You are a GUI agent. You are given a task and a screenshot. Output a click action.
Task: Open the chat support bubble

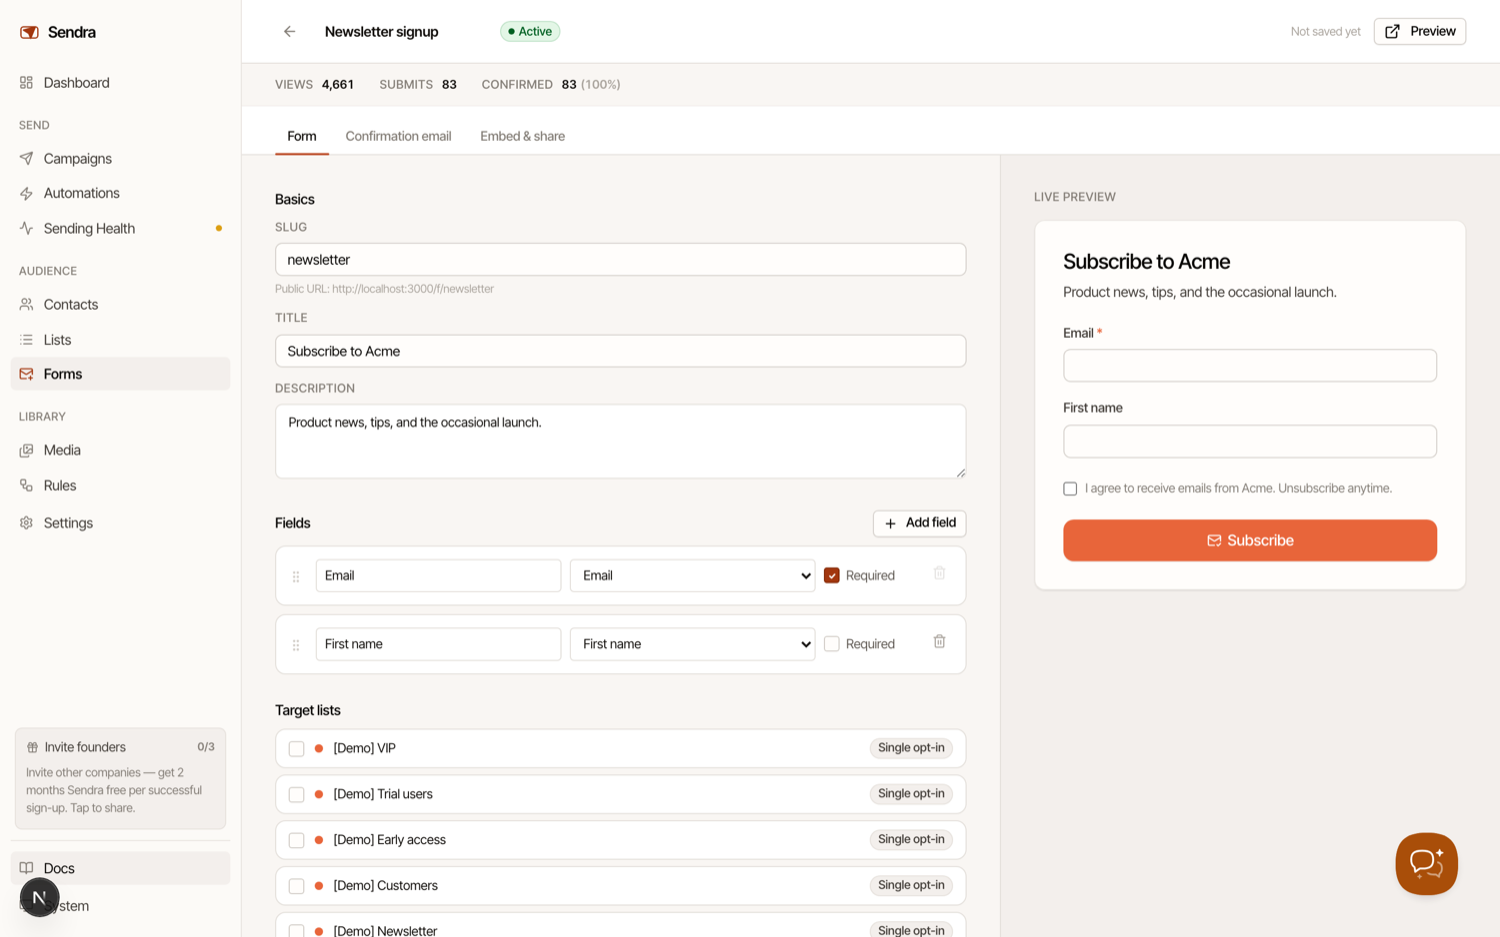tap(1426, 864)
